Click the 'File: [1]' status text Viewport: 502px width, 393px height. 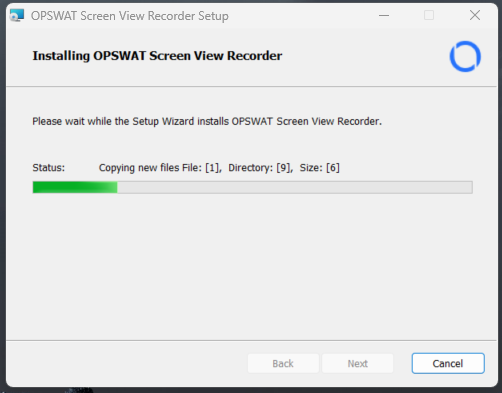[x=202, y=168]
